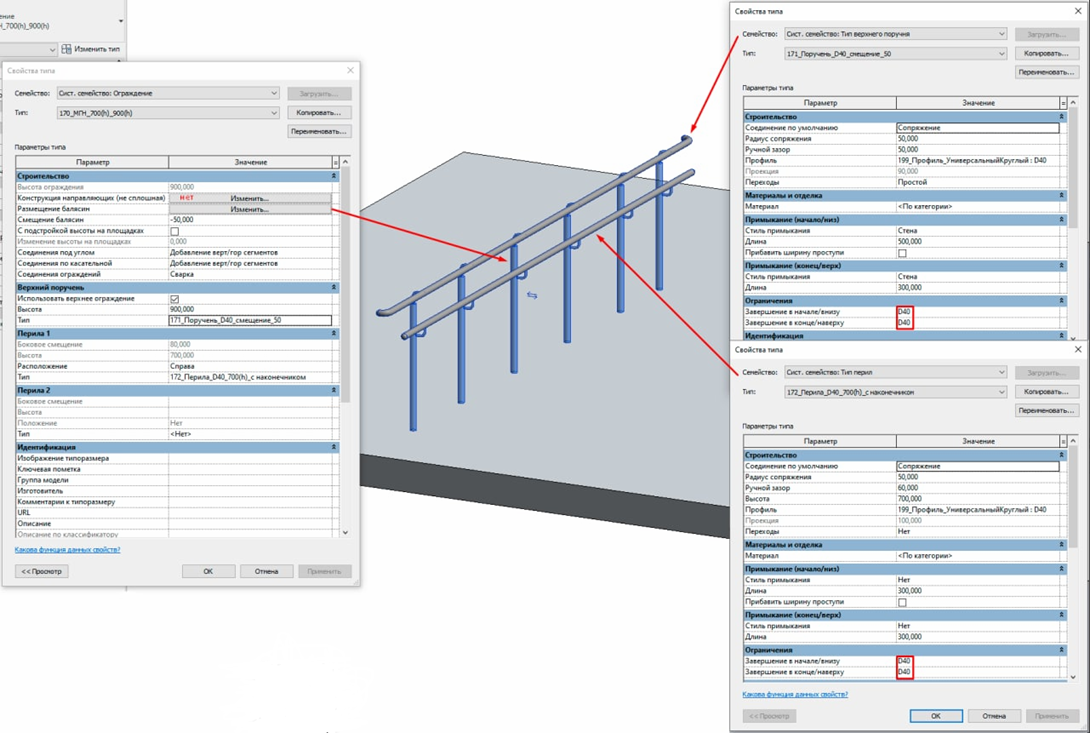
Task: Toggle С подстройкой высоты на площадках checkbox
Action: [x=174, y=231]
